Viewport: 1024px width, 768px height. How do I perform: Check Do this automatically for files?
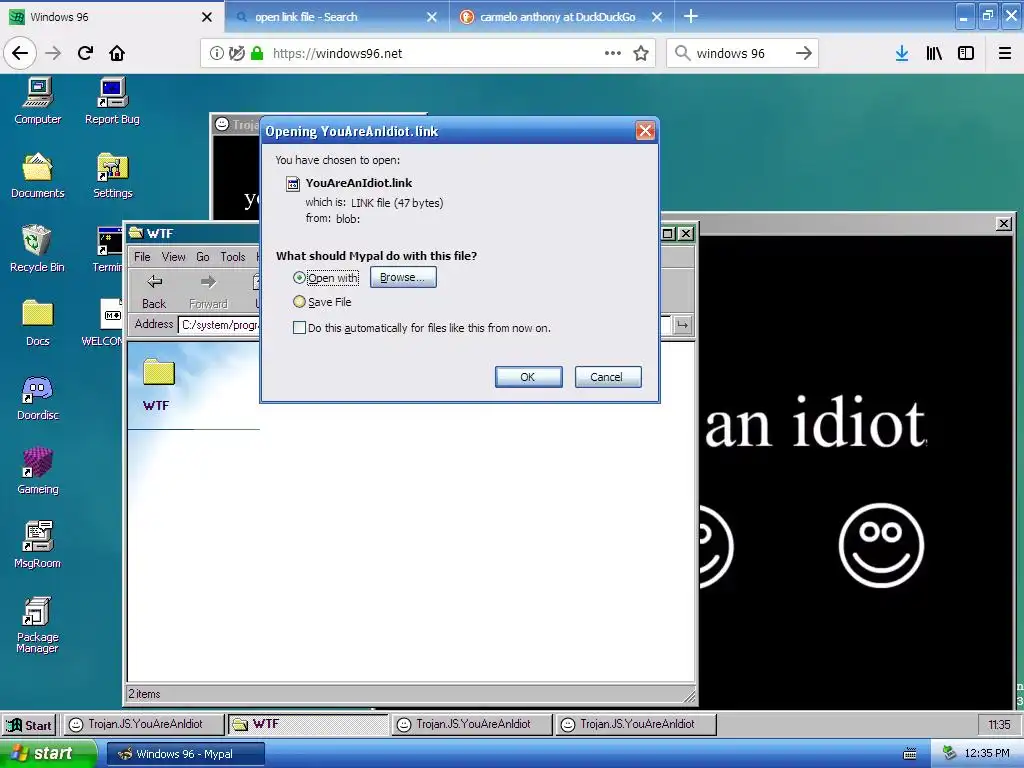point(299,328)
